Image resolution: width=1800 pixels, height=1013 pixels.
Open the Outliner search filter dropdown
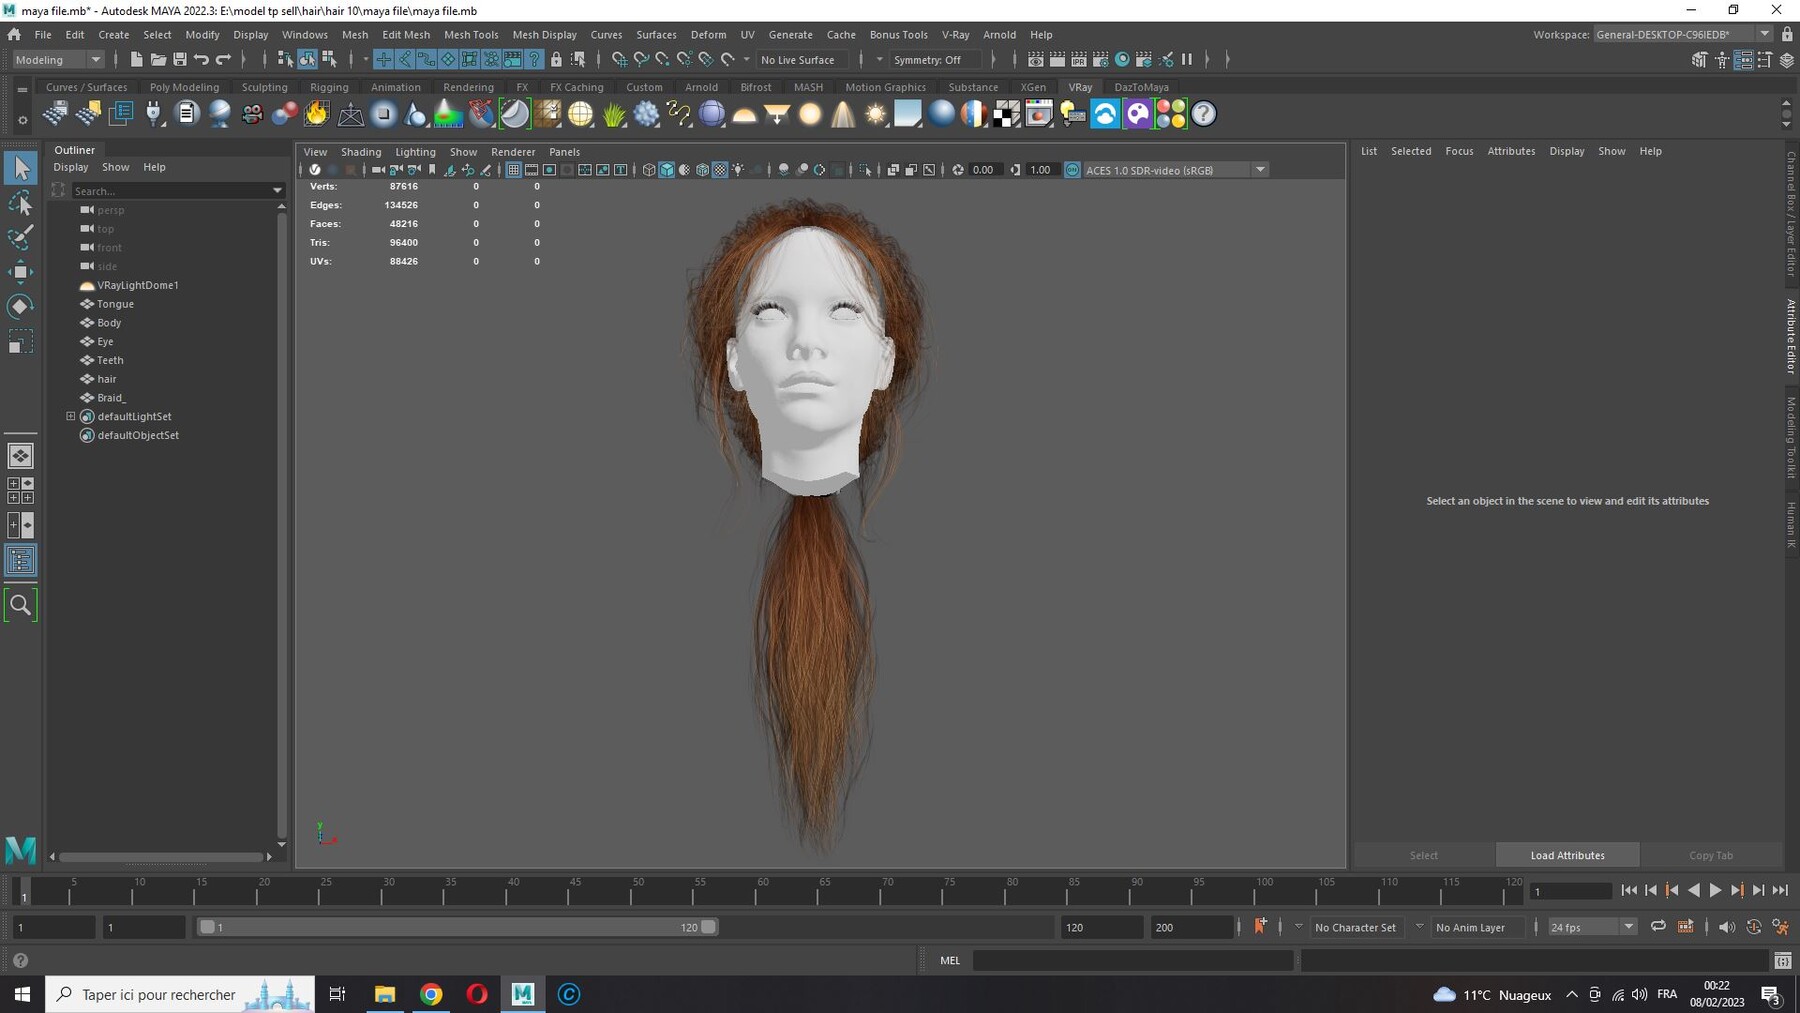pyautogui.click(x=277, y=191)
